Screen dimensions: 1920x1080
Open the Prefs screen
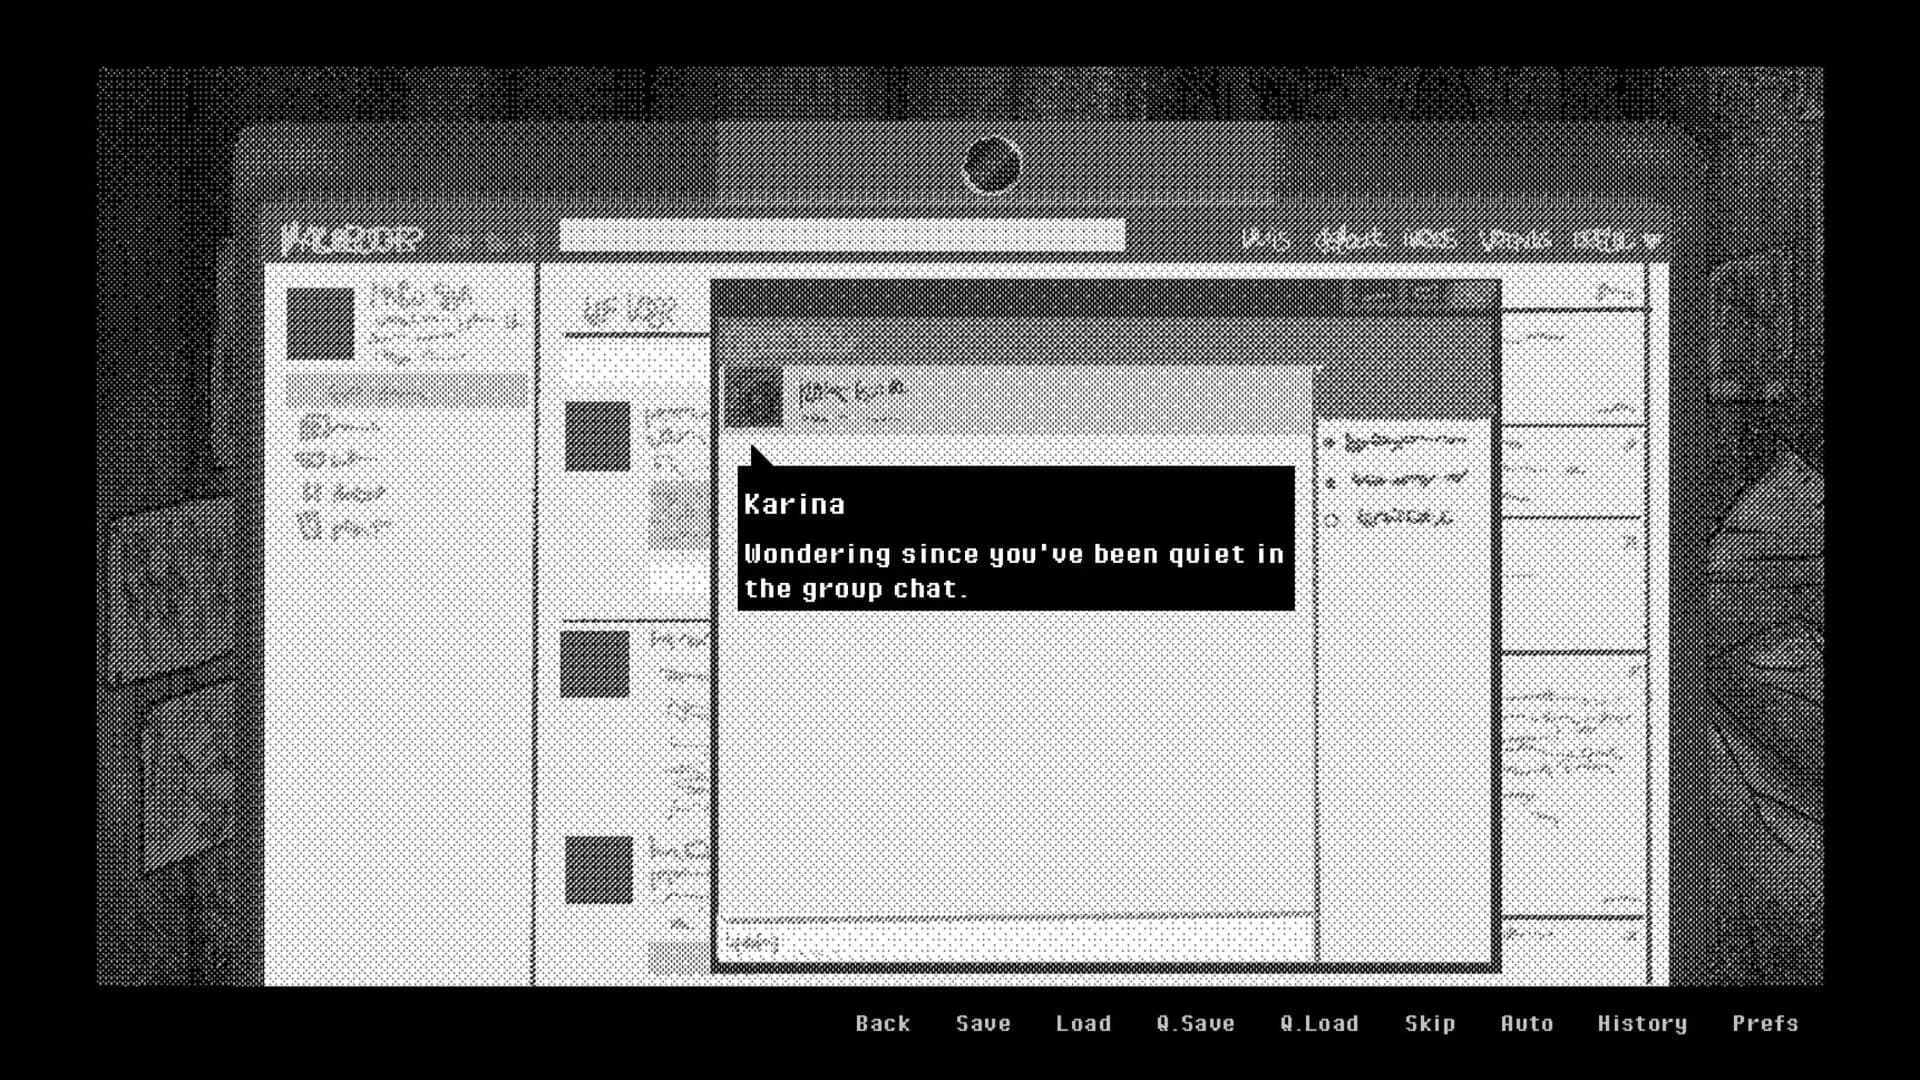tap(1766, 1023)
